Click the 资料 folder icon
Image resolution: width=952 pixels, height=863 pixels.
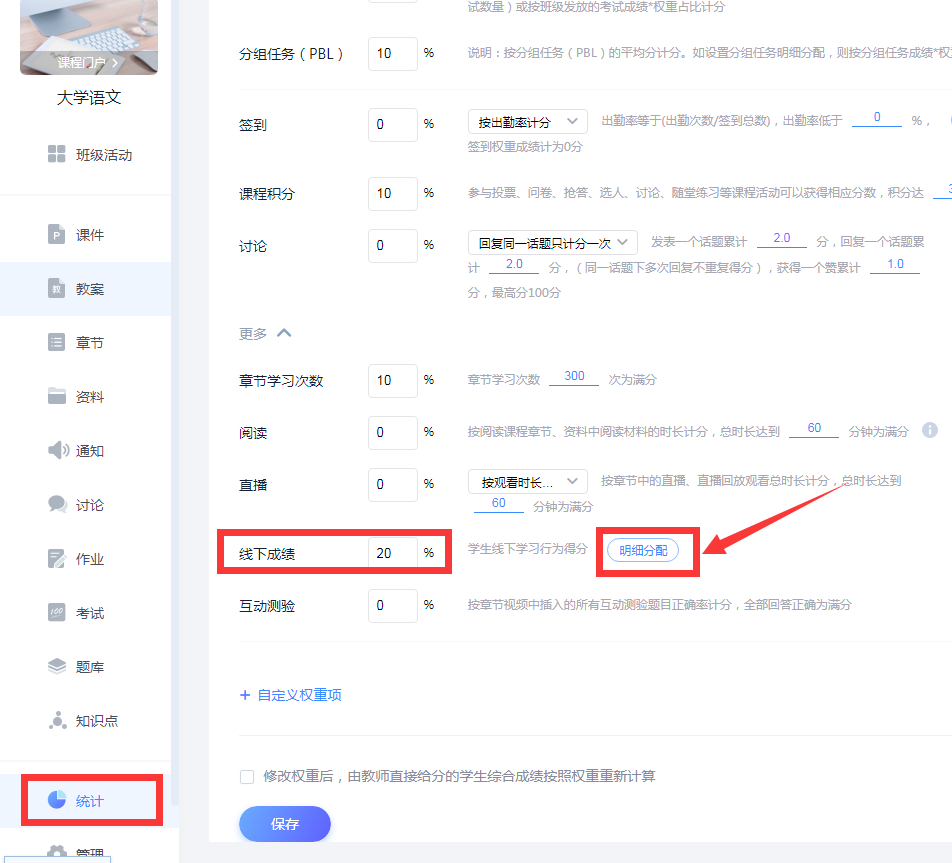click(56, 396)
